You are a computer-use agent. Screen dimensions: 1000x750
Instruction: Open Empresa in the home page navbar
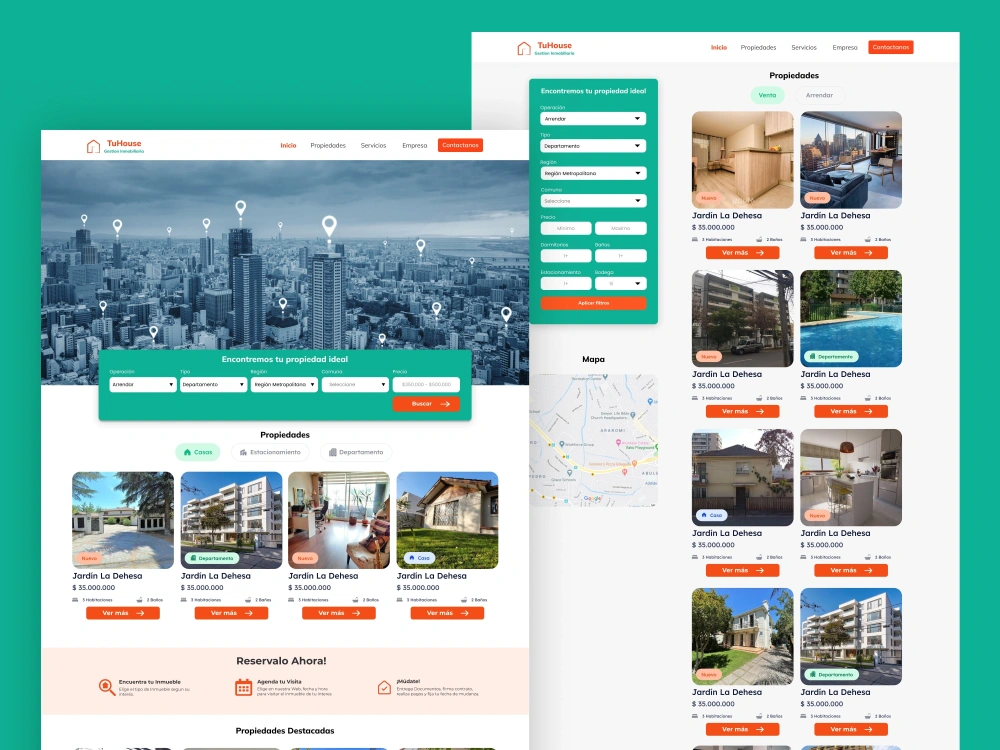(415, 145)
